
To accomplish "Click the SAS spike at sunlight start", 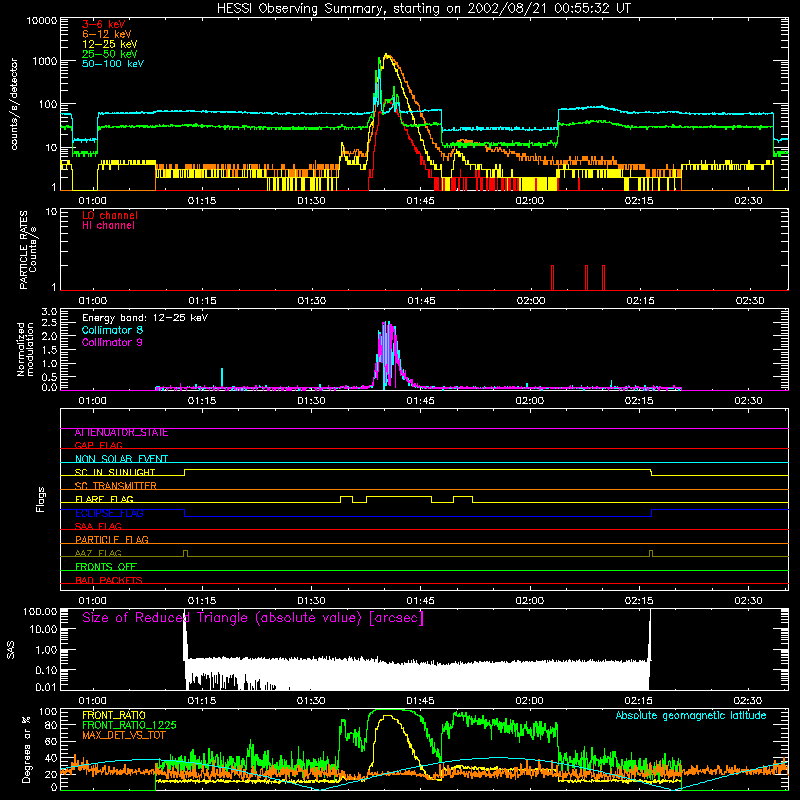I will (x=185, y=635).
